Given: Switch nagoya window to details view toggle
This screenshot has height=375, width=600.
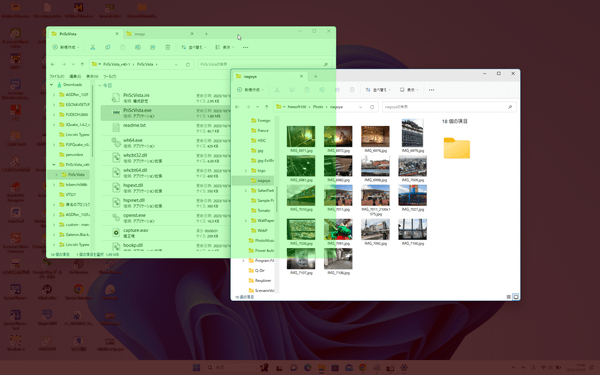Looking at the screenshot, I should pos(509,297).
